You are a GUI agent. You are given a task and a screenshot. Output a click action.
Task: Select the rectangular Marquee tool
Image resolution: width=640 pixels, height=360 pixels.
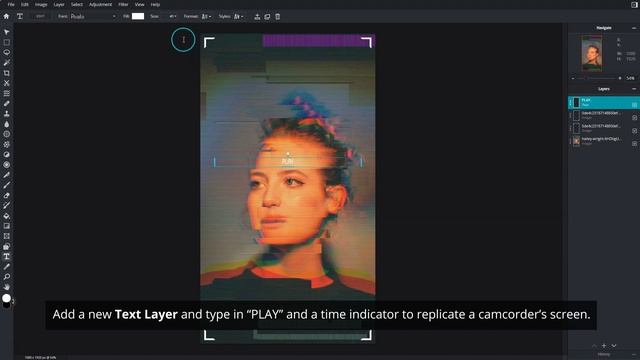tap(7, 42)
